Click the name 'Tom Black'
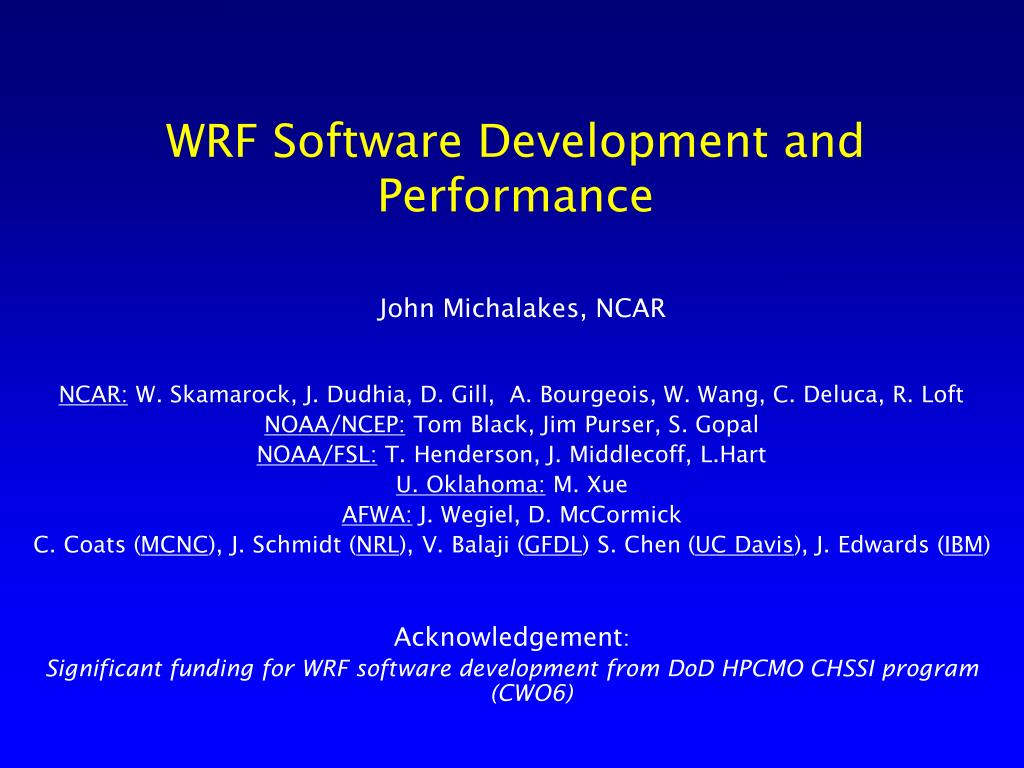The height and width of the screenshot is (768, 1024). pos(470,424)
